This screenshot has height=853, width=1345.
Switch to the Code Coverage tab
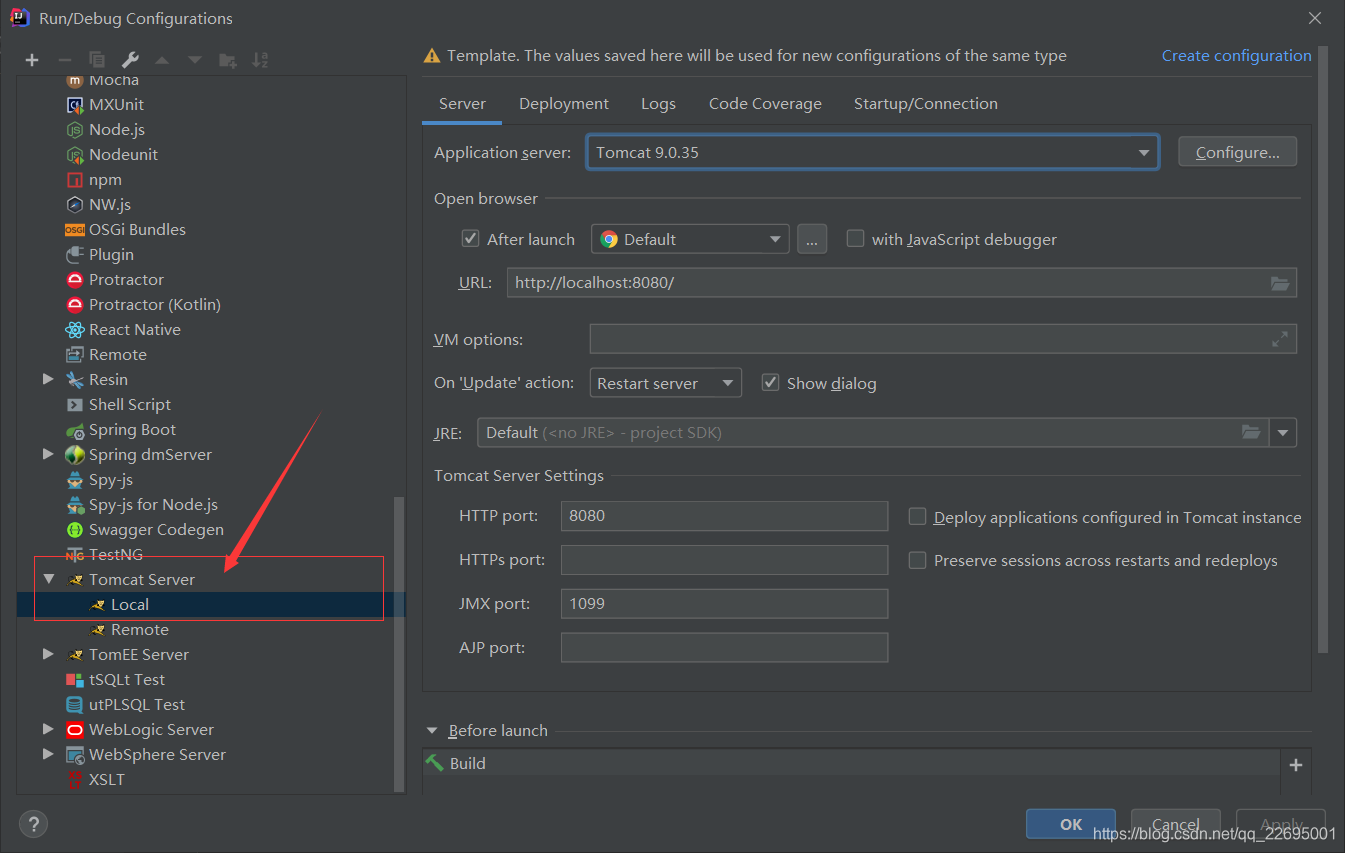click(x=765, y=103)
